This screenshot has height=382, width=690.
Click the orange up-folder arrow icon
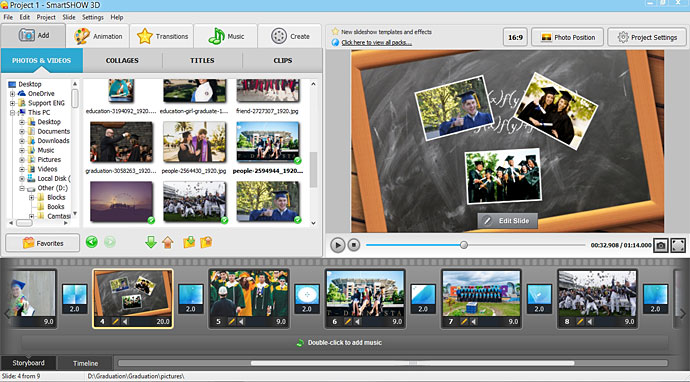168,242
